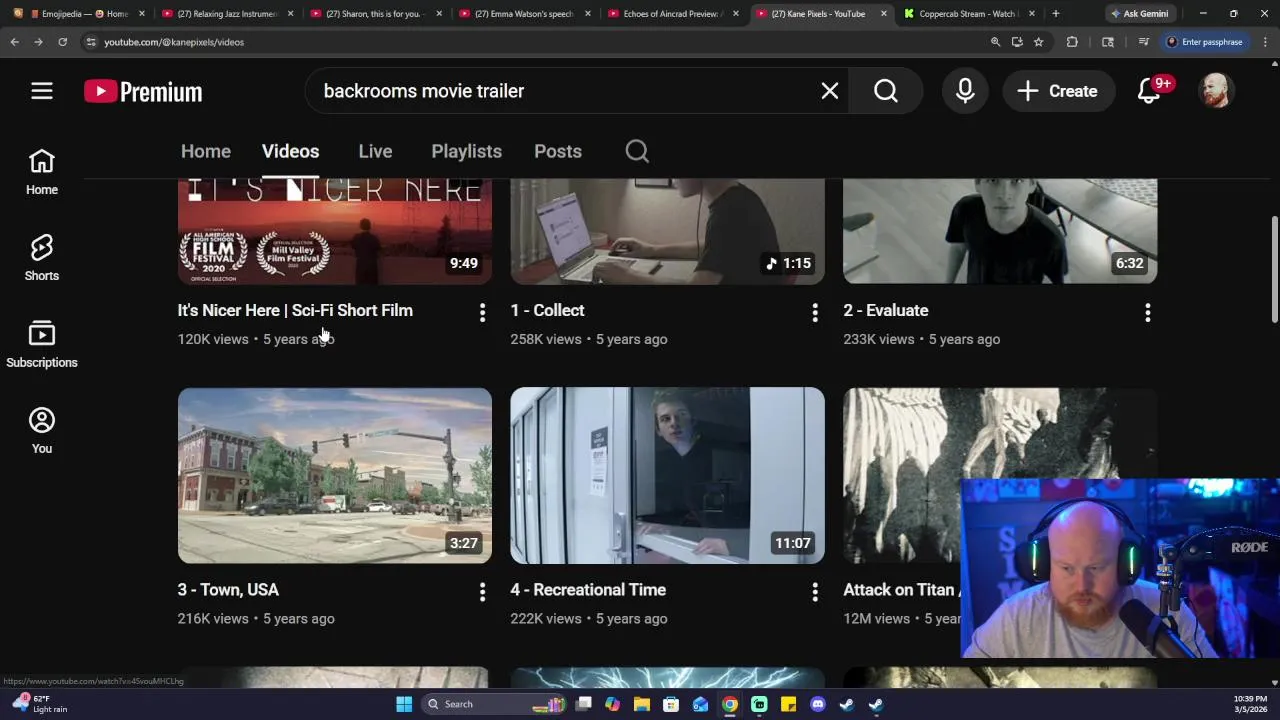The width and height of the screenshot is (1280, 720).
Task: Play the 4 - Recreational Time thumbnail
Action: (x=667, y=475)
